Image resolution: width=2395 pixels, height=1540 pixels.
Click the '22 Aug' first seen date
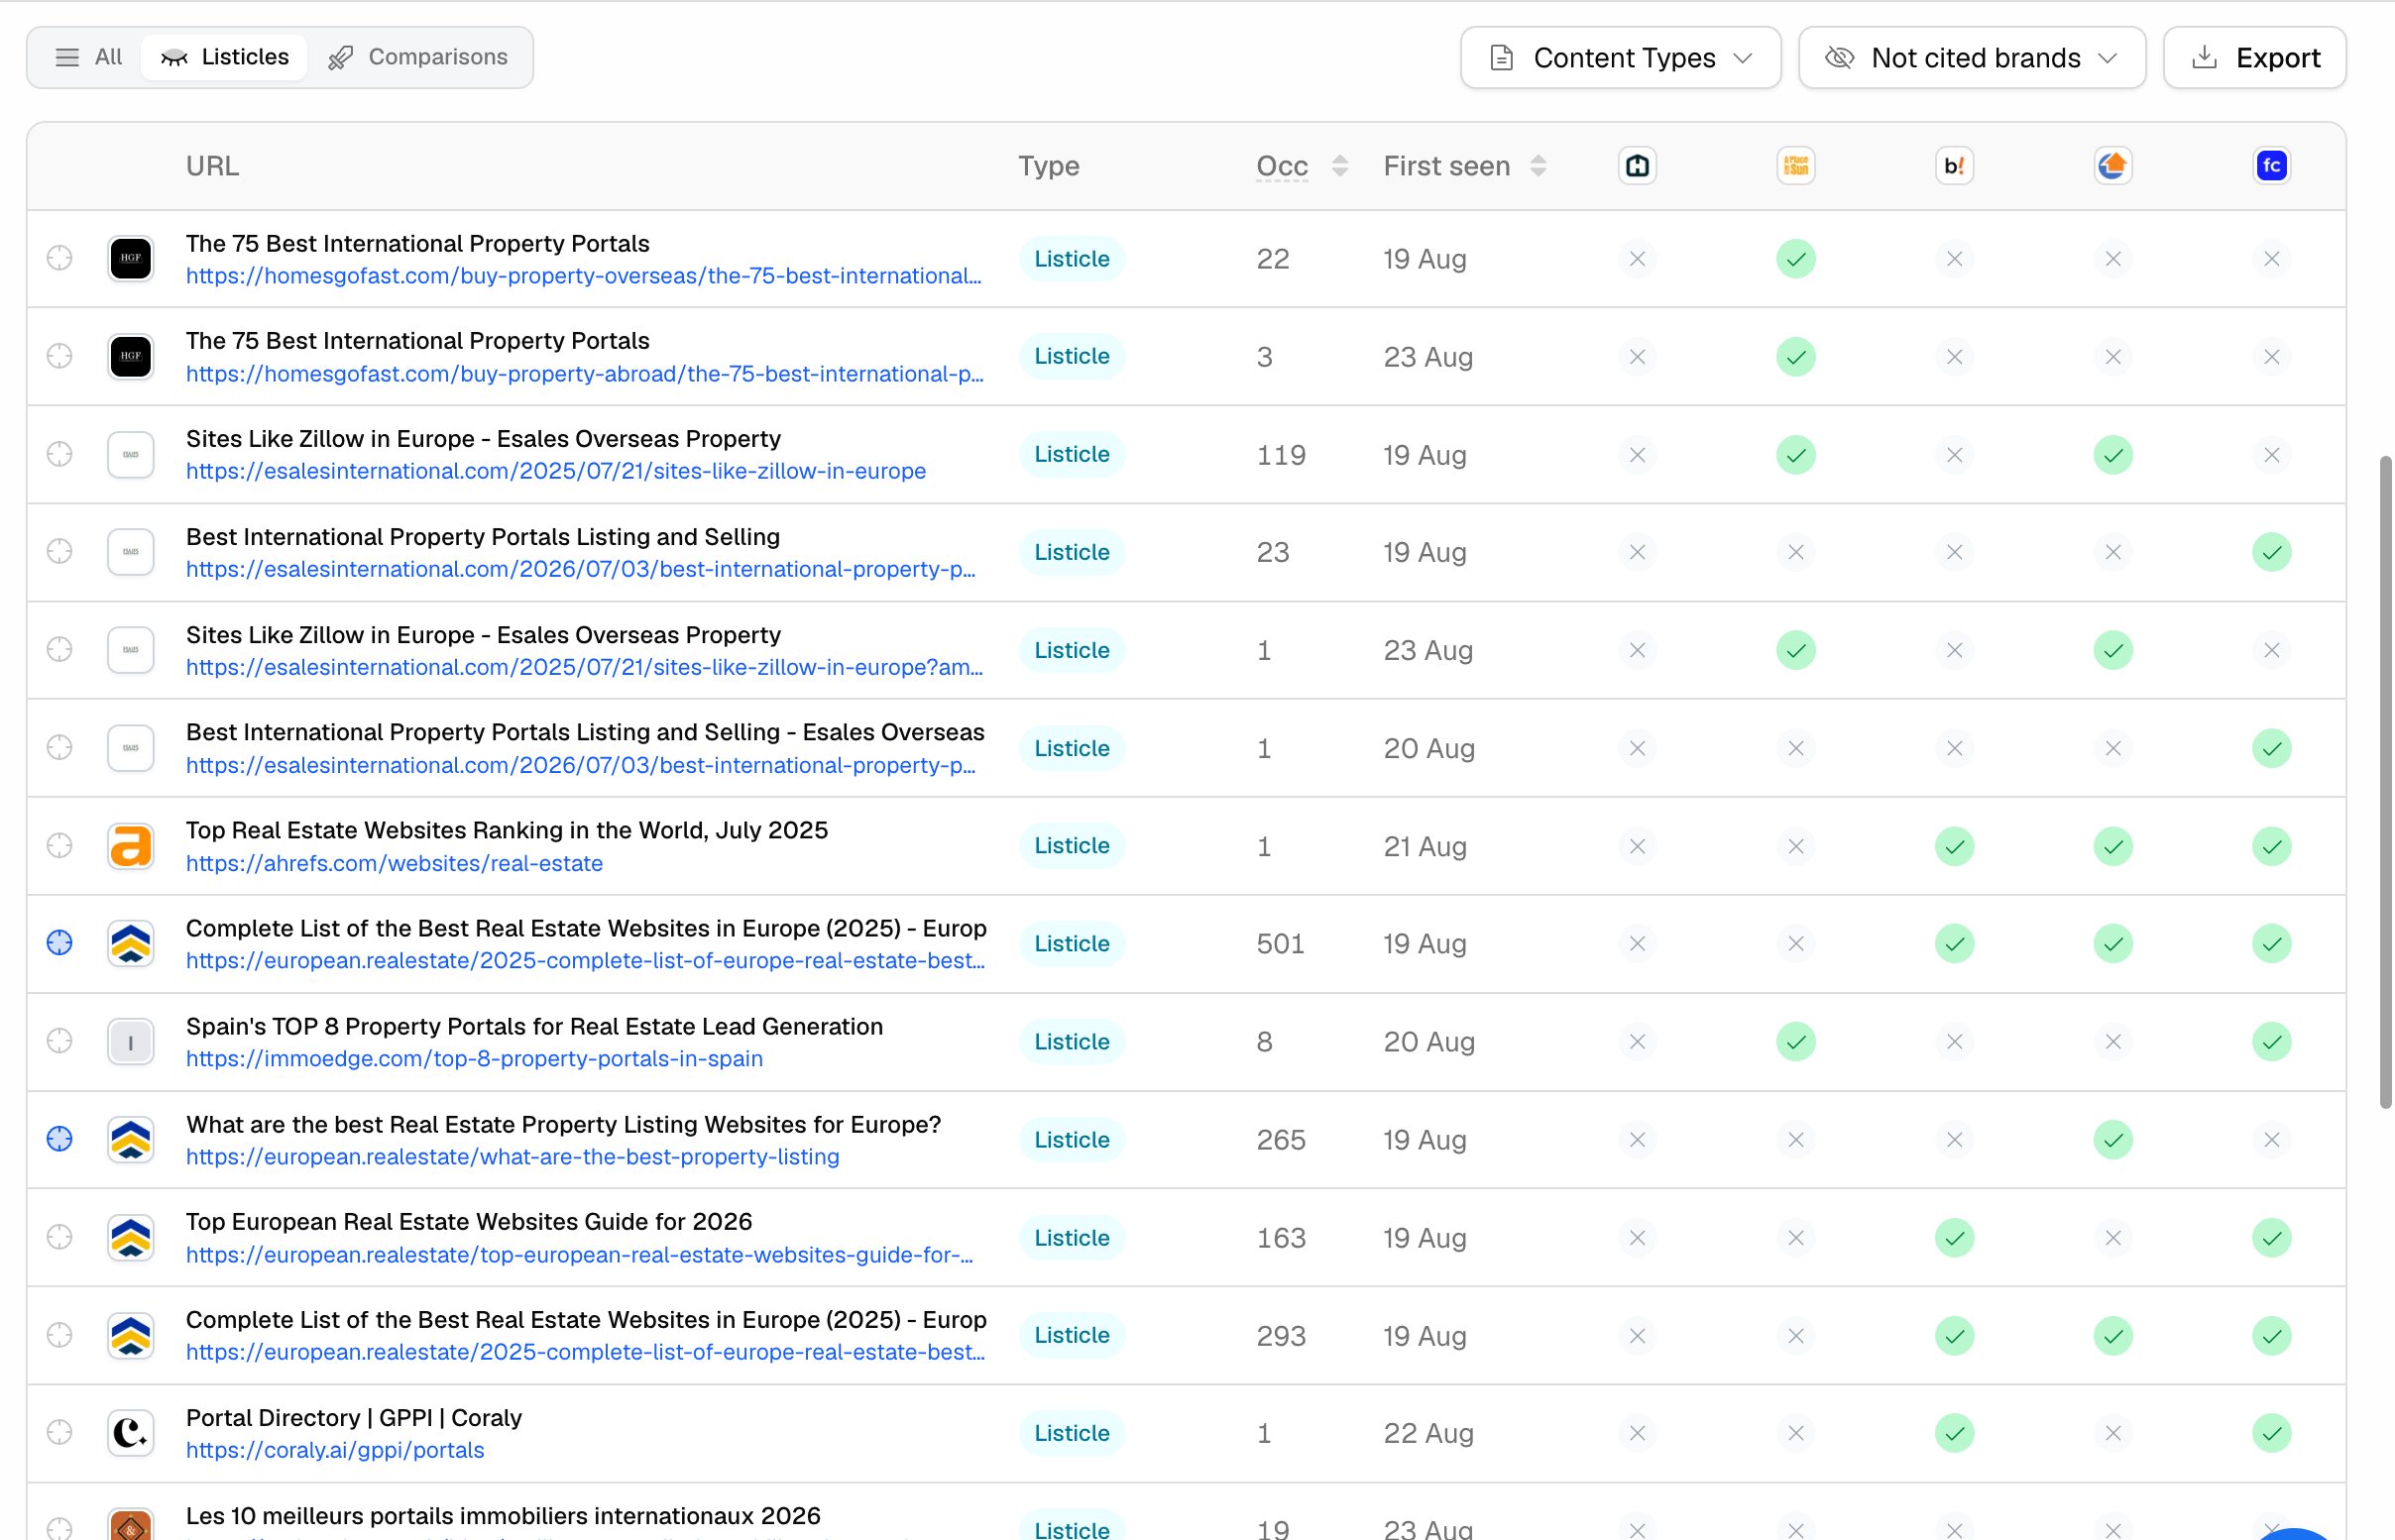[1428, 1433]
